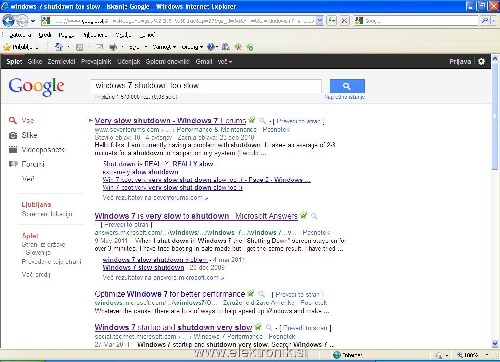Open Google settings gear icon
Viewport: 500px width, 362px height.
click(481, 62)
